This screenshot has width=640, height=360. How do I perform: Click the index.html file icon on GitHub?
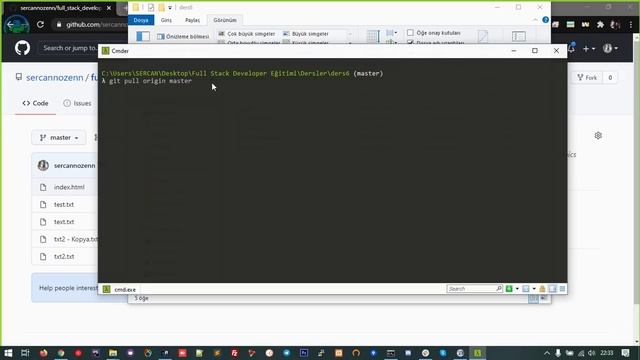click(x=43, y=187)
